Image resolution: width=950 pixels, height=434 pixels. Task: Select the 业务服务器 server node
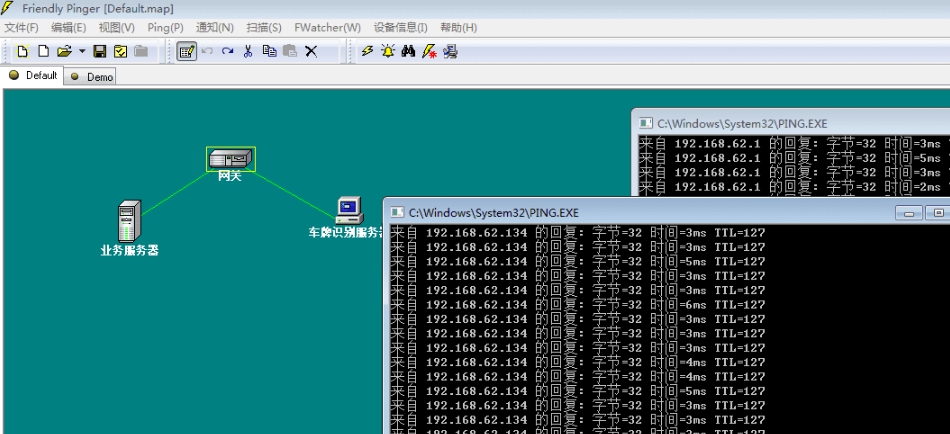pos(129,220)
